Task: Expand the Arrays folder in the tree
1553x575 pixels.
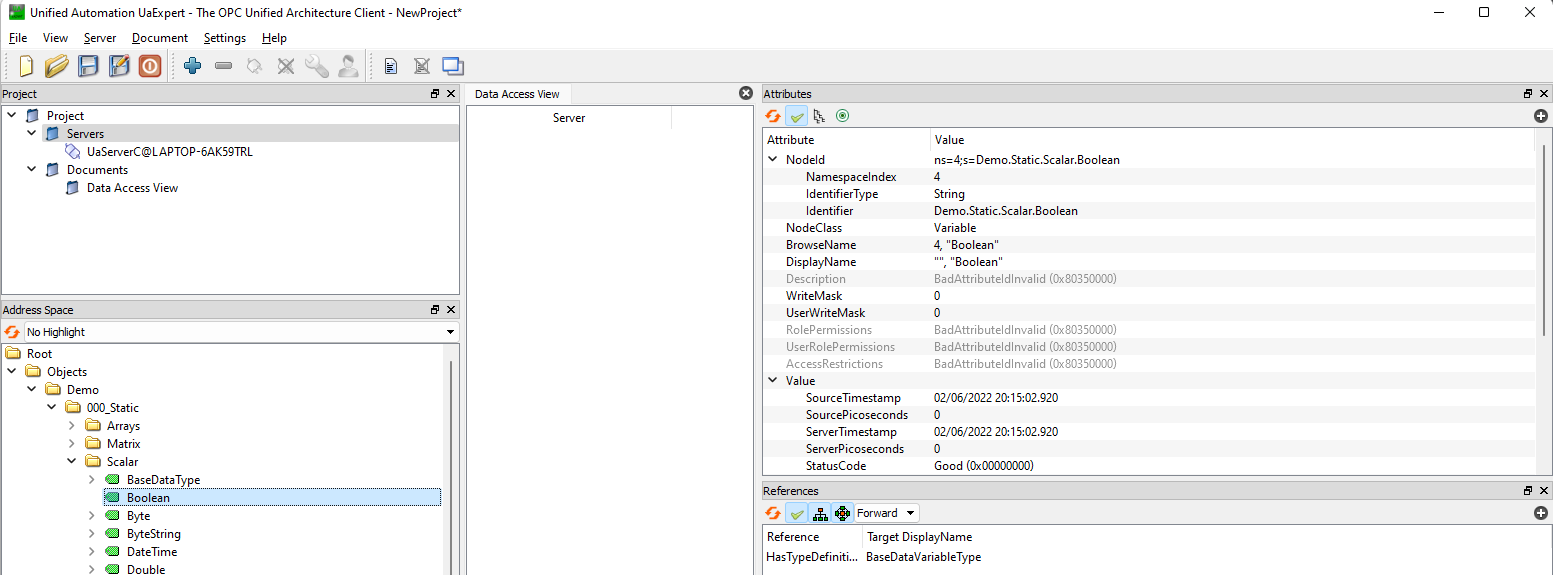Action: point(72,426)
